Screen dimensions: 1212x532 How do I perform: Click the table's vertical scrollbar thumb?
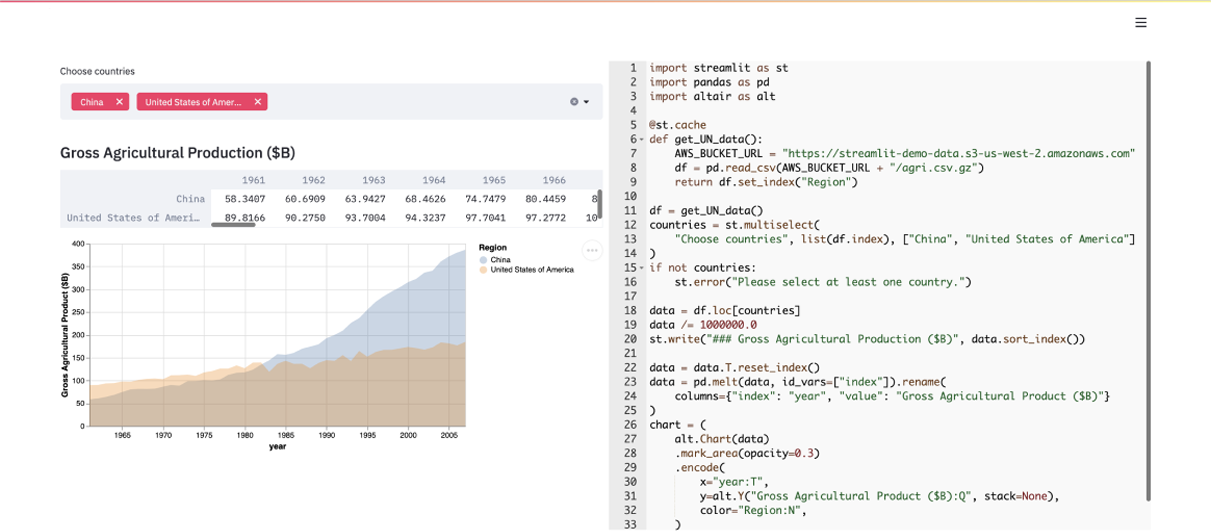click(x=599, y=203)
